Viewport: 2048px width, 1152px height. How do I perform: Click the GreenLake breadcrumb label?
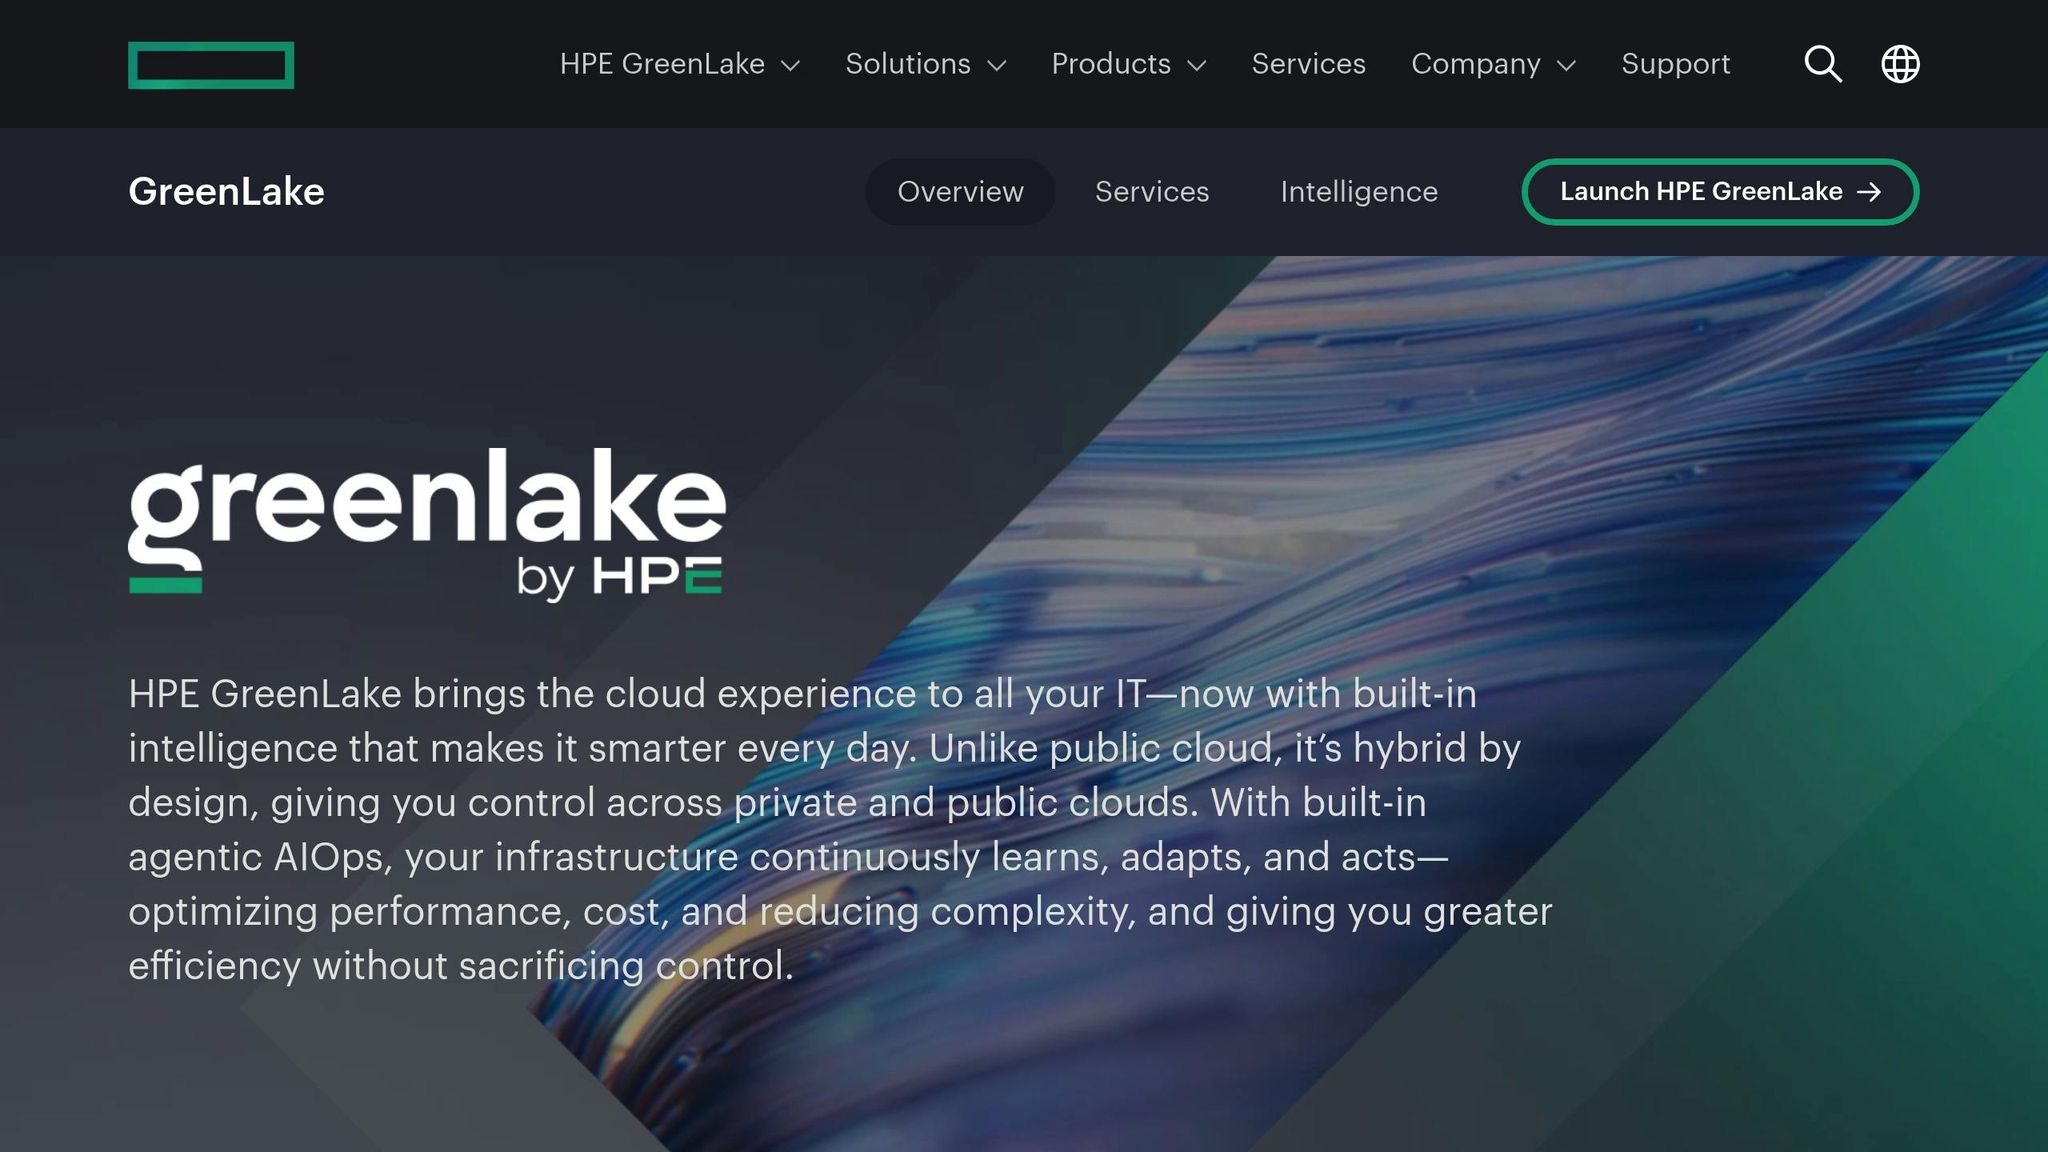(x=225, y=191)
